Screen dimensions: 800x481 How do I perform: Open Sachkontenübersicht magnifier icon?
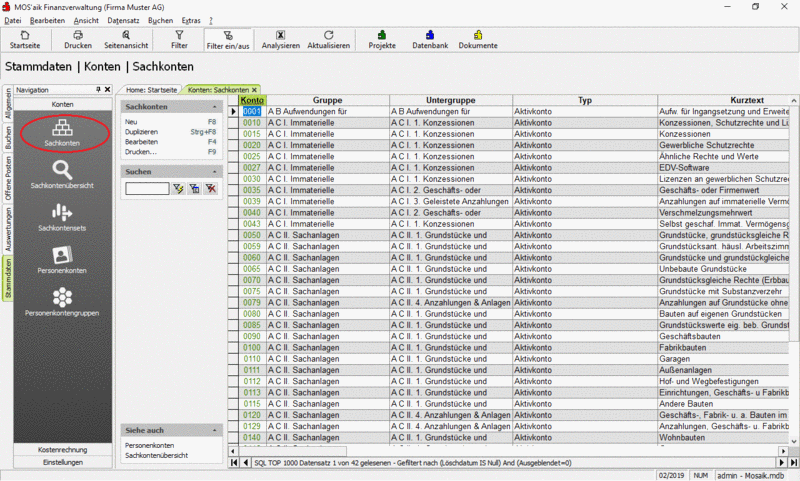pos(62,174)
